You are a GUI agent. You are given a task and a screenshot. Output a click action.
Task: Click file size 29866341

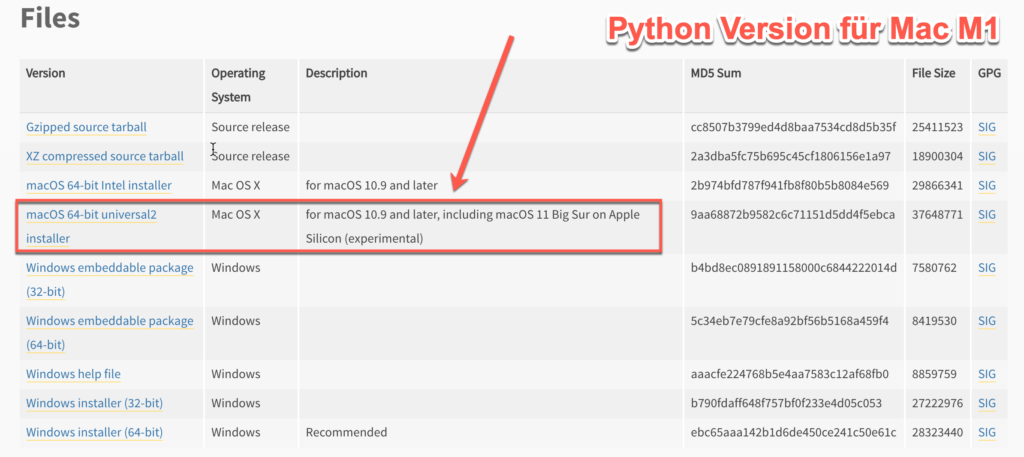coord(937,185)
